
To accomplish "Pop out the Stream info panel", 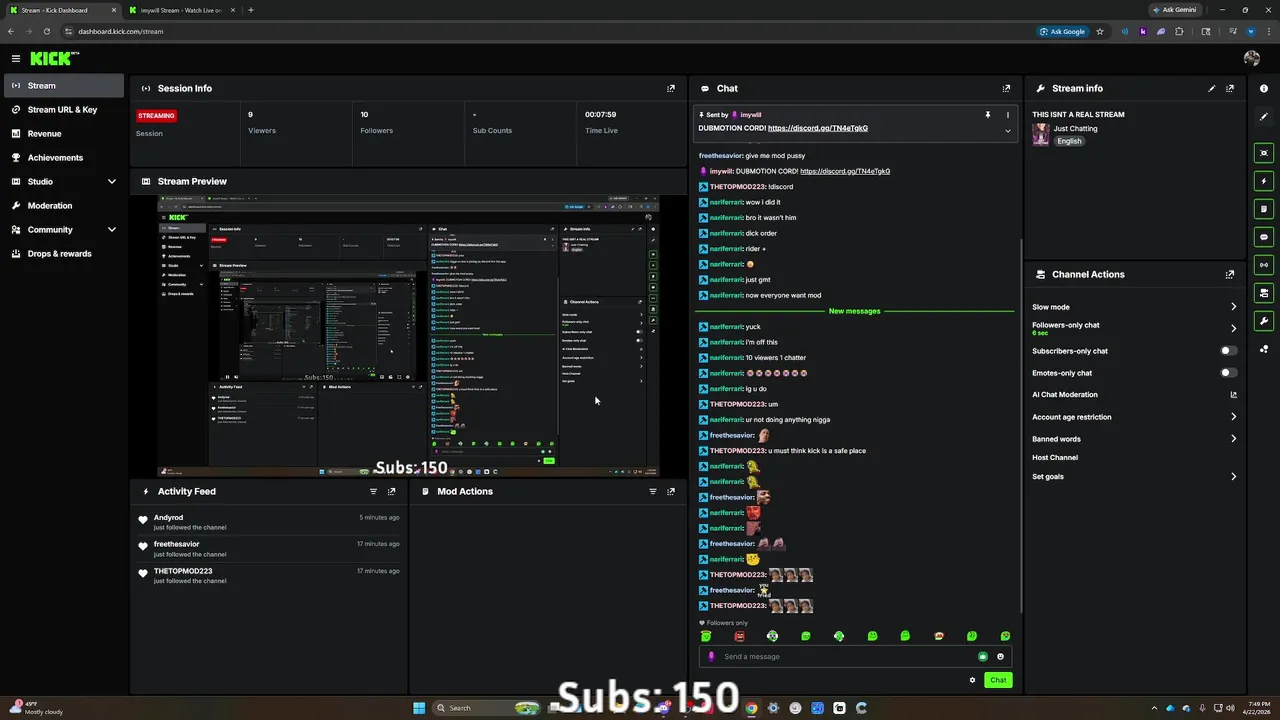I will click(x=1230, y=88).
